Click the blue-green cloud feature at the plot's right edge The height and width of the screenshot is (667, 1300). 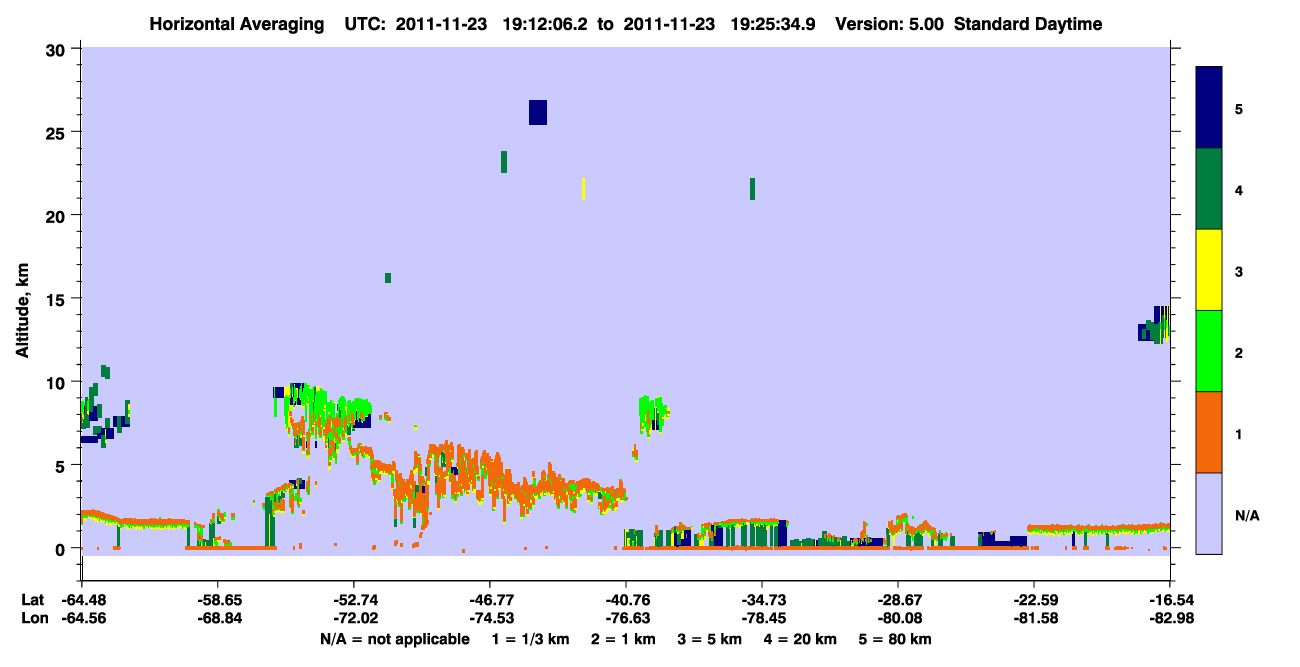click(x=1154, y=325)
